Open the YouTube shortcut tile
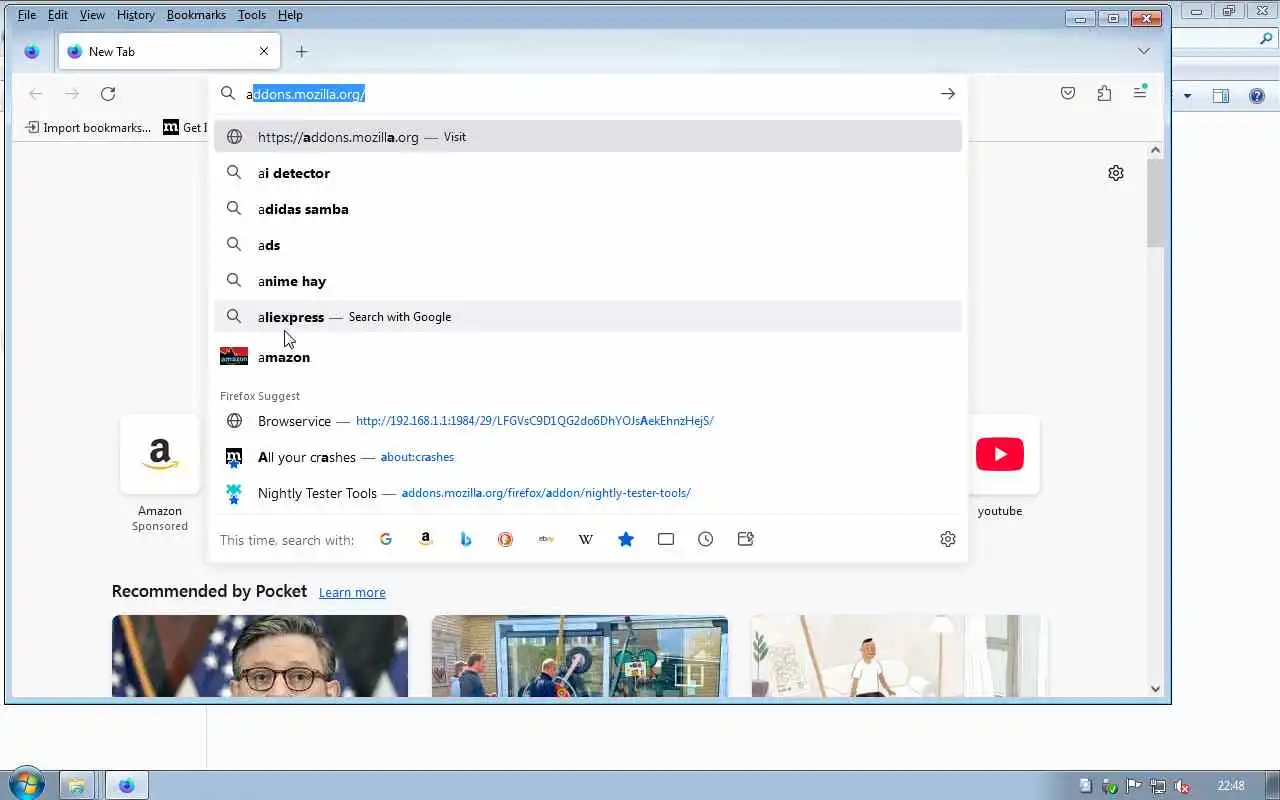 pyautogui.click(x=1000, y=455)
